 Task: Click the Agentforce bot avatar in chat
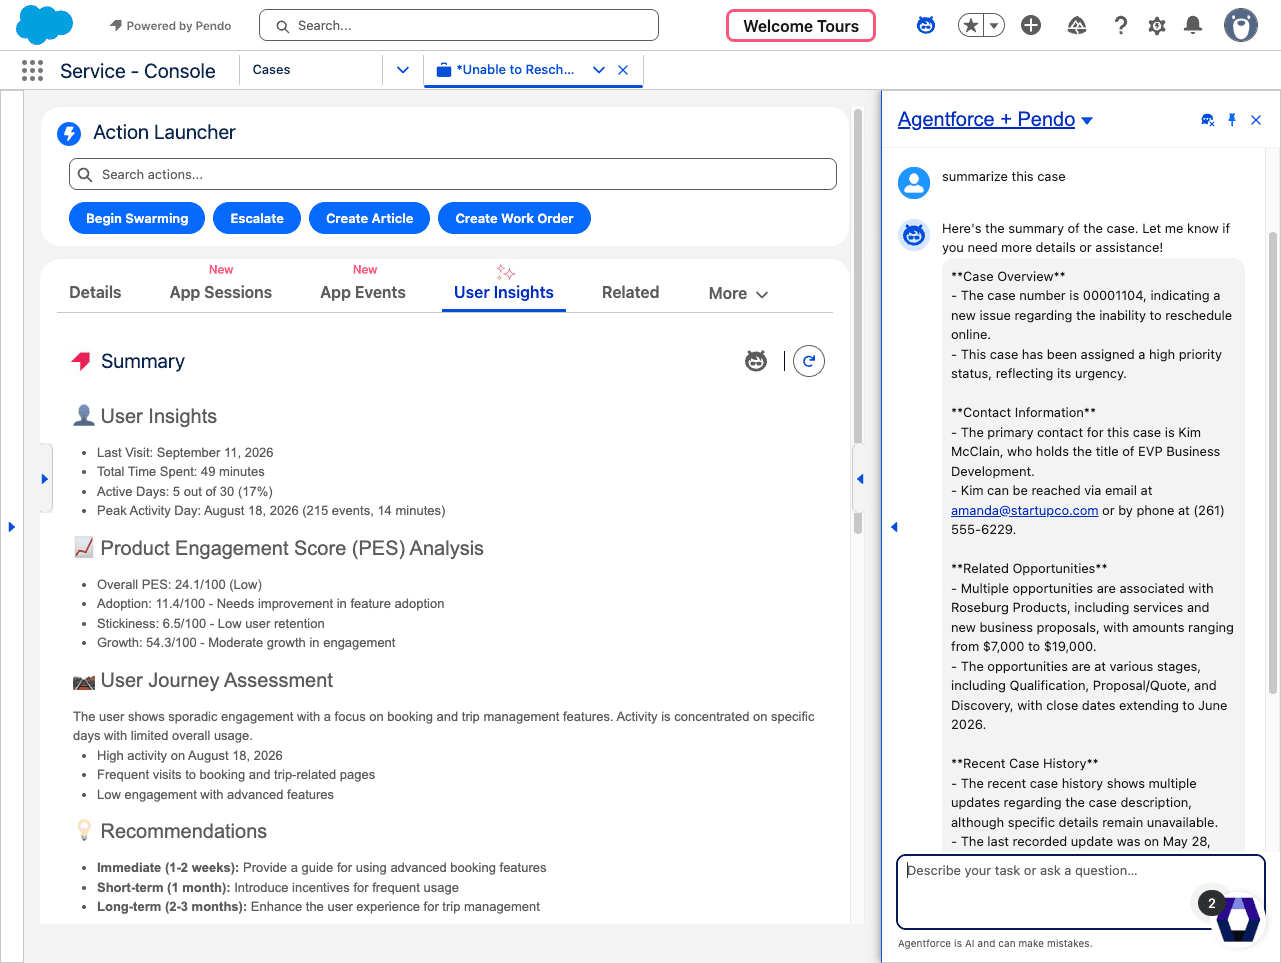pyautogui.click(x=914, y=235)
